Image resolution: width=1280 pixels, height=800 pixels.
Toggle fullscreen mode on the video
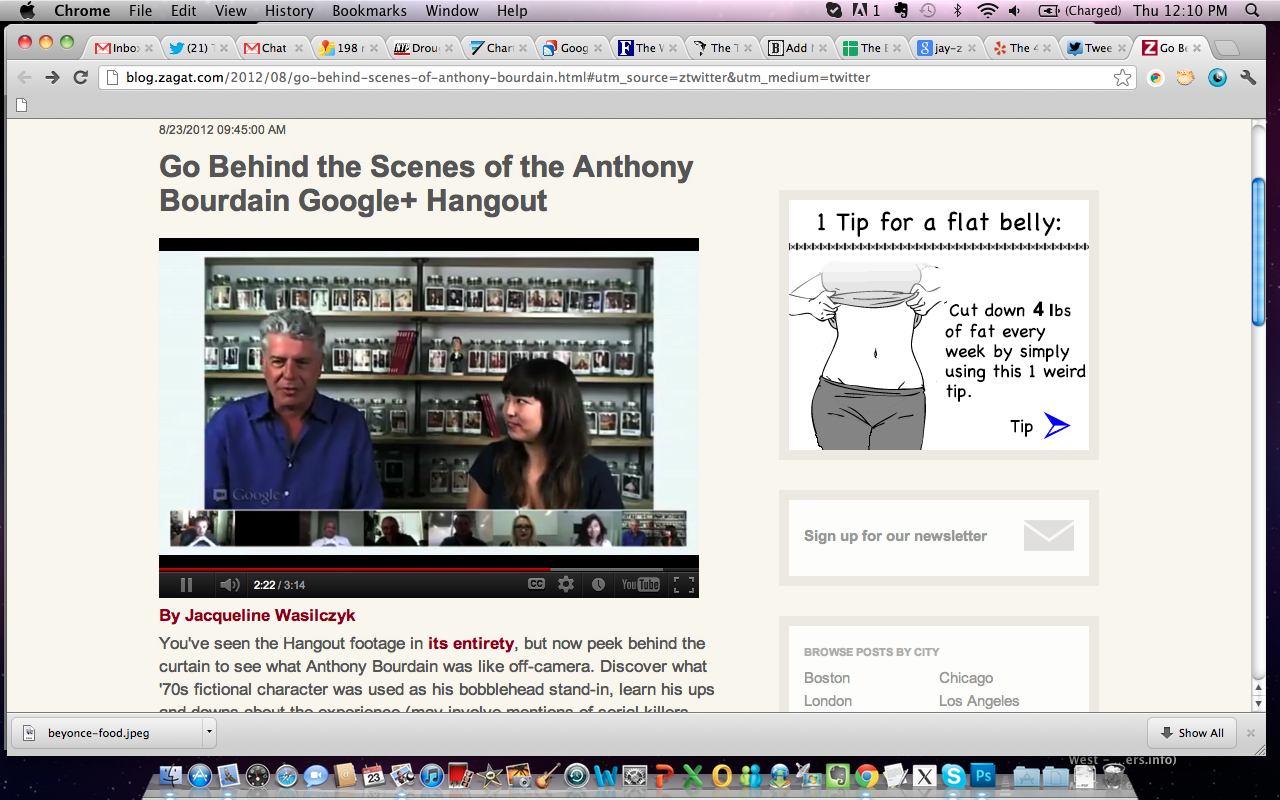click(684, 585)
